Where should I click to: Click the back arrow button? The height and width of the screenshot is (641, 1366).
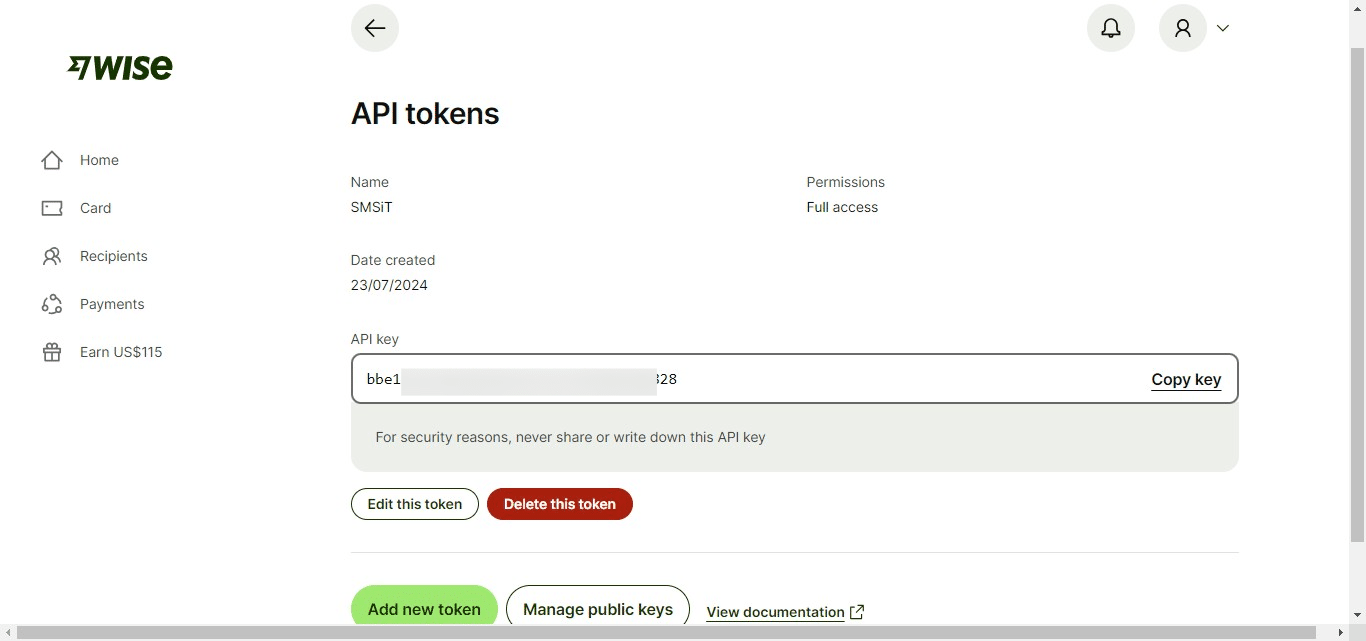[375, 28]
